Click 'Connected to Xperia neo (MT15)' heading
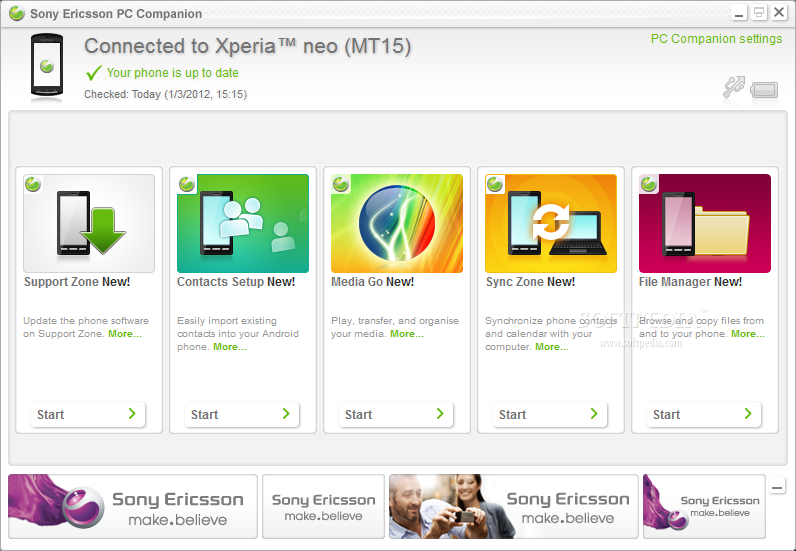Screen dimensions: 796x551 [247, 46]
